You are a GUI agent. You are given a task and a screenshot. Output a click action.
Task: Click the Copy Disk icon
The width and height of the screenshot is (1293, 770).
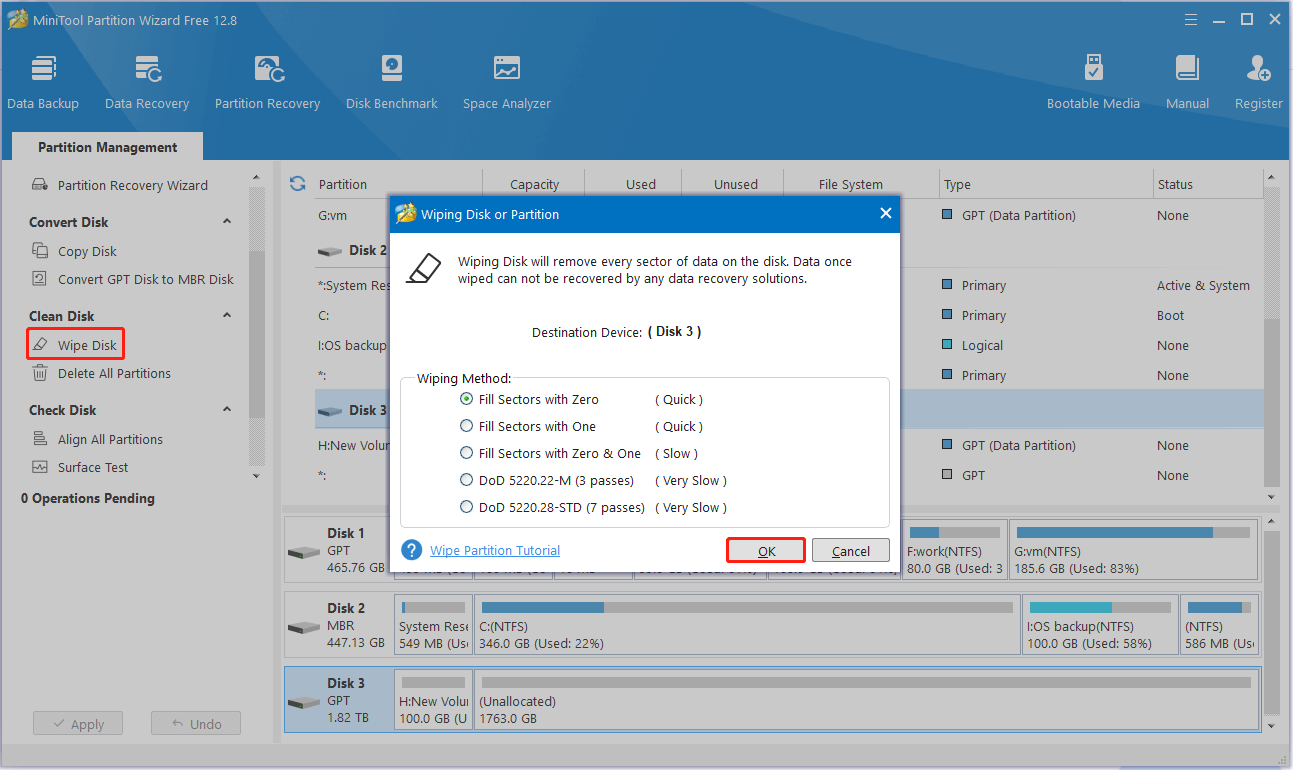click(x=40, y=251)
